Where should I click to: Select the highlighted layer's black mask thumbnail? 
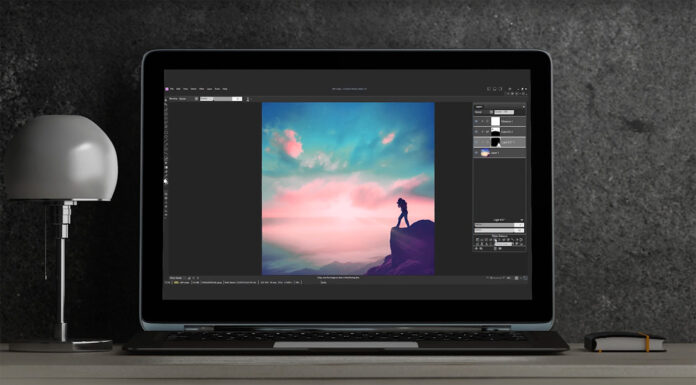[x=495, y=142]
